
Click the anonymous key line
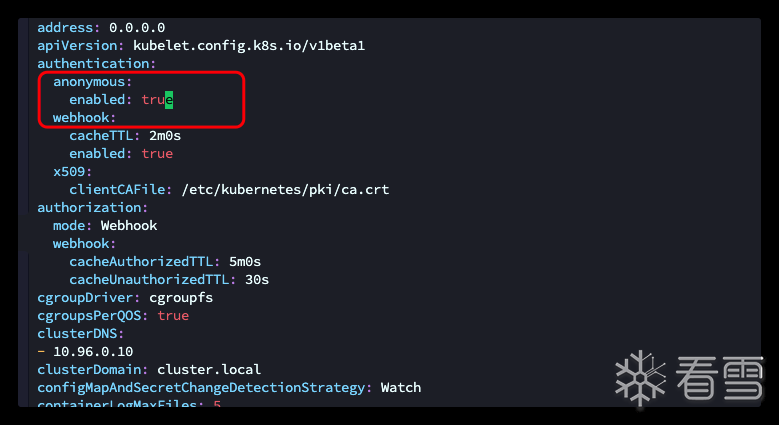point(93,82)
